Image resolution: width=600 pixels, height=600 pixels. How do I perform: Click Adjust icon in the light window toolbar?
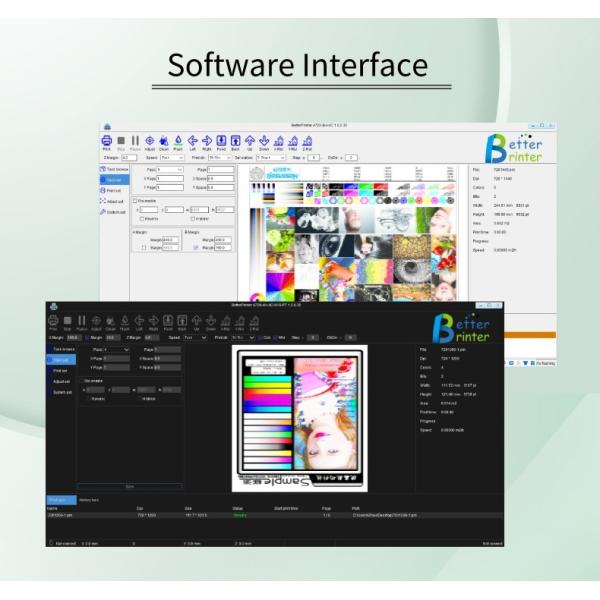(x=150, y=141)
